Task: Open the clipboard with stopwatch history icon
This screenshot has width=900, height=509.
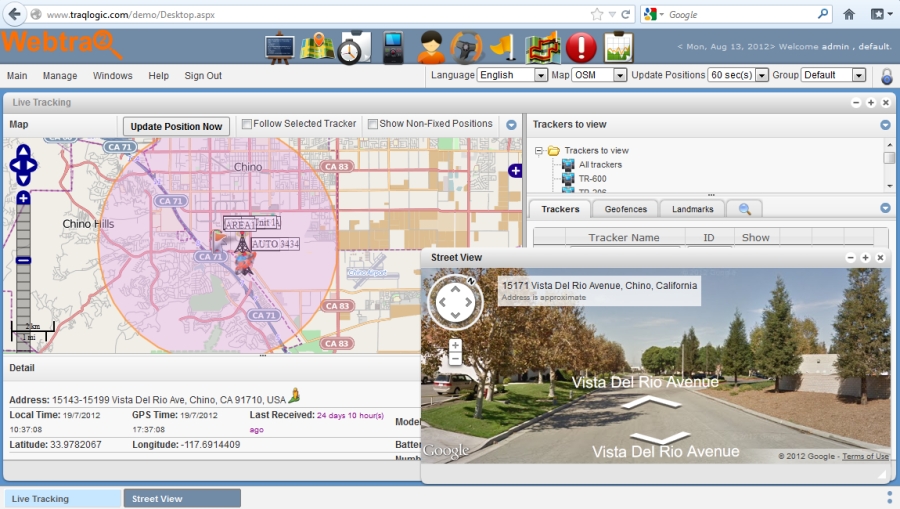Action: coord(355,48)
